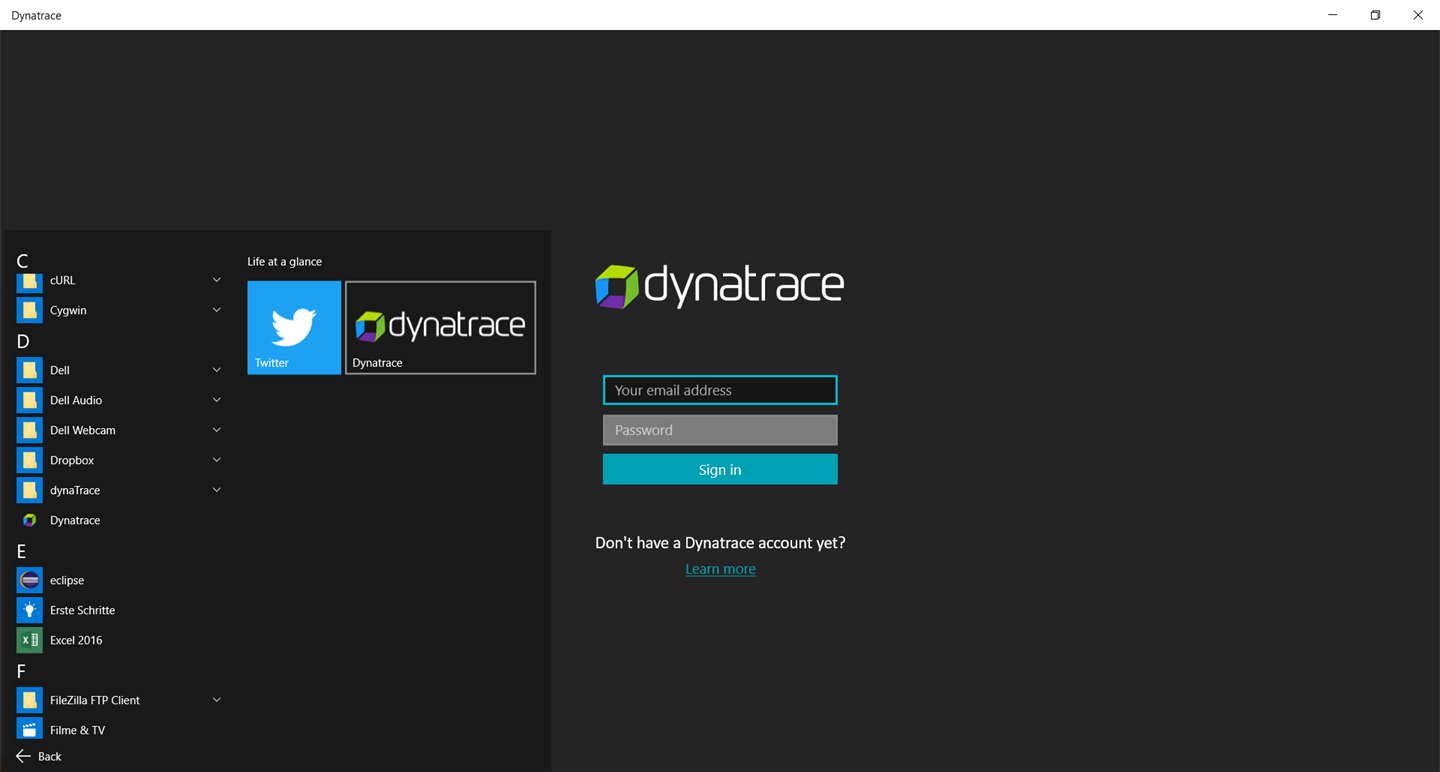This screenshot has width=1440, height=772.
Task: Click the Dell Webcam folder icon
Action: [x=30, y=430]
